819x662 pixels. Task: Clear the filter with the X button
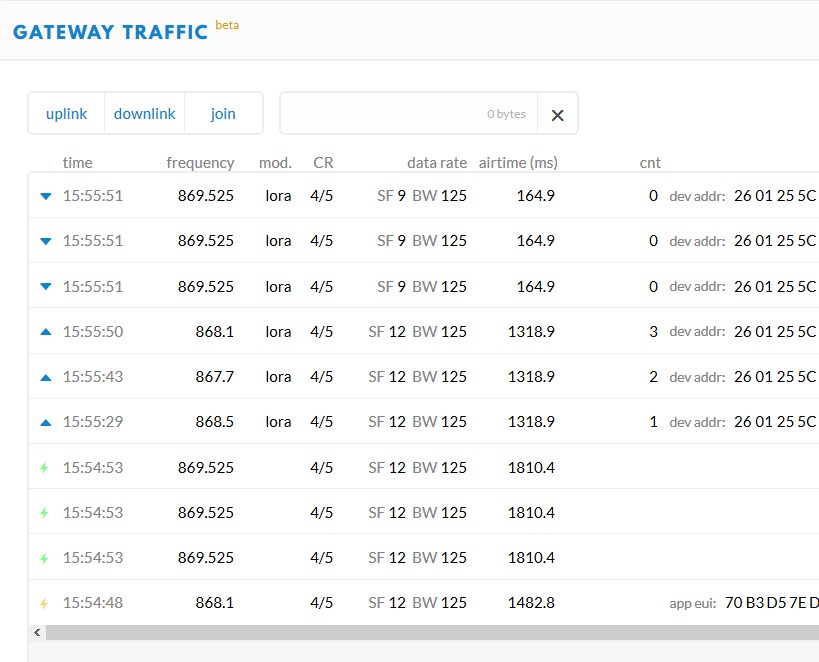coord(557,115)
